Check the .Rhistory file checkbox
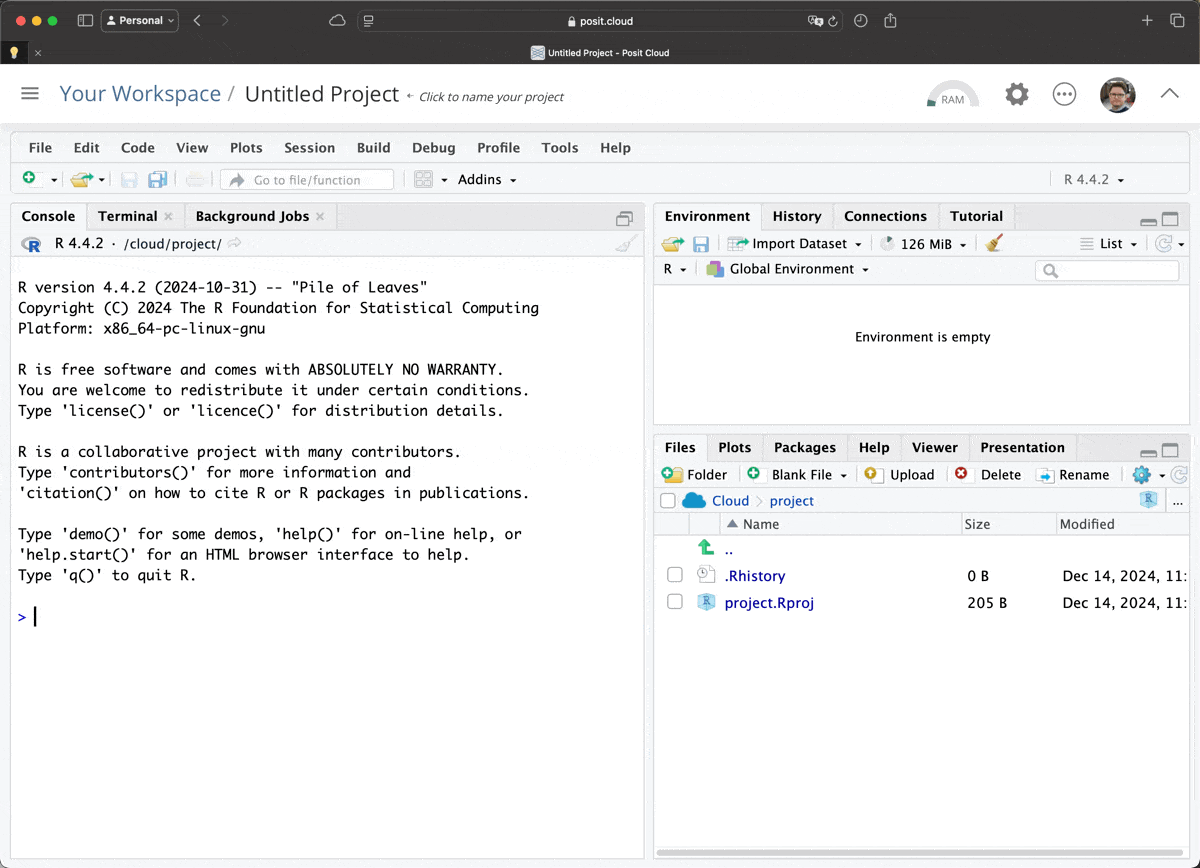This screenshot has width=1200, height=868. point(675,575)
